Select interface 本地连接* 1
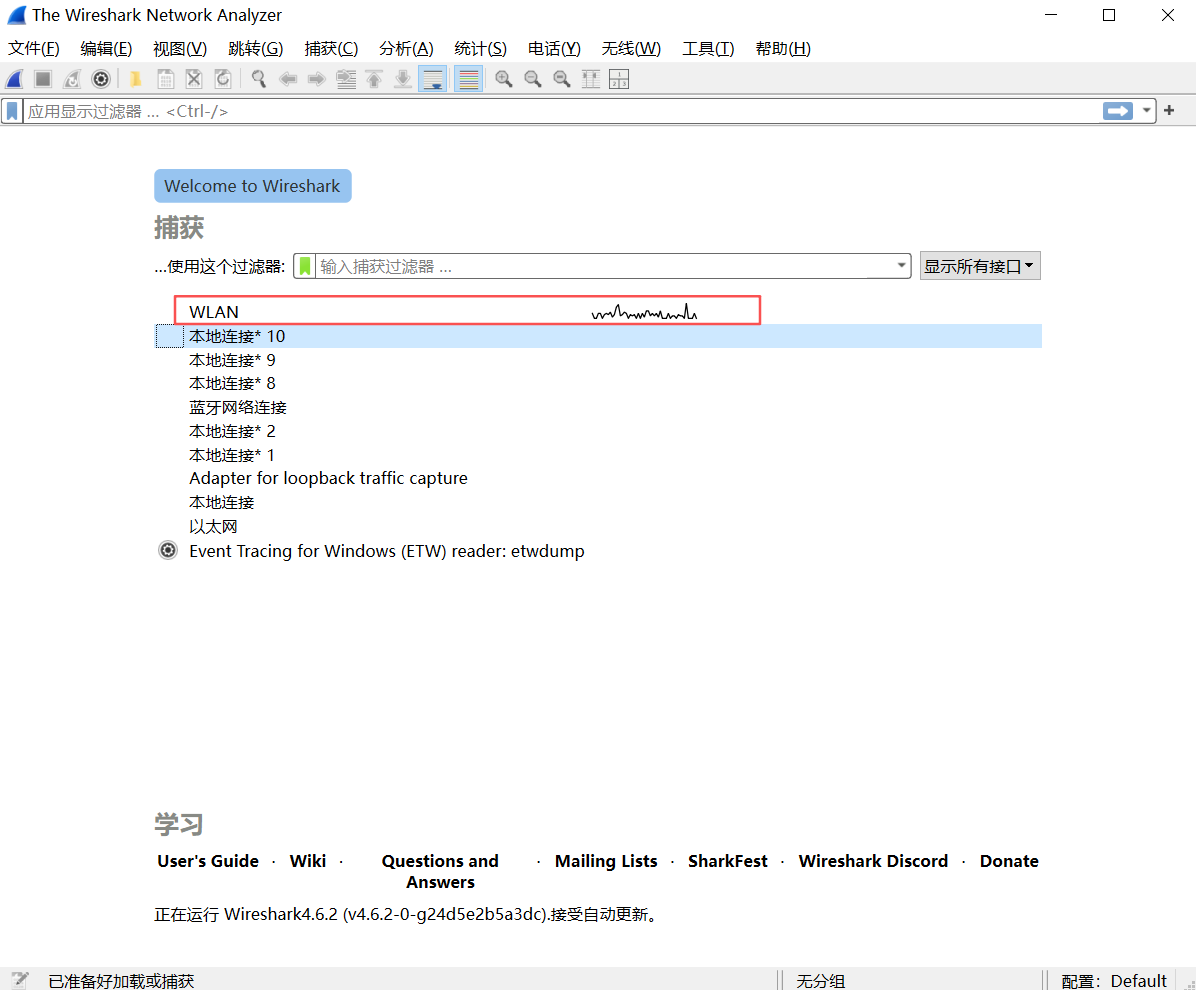 [598, 455]
